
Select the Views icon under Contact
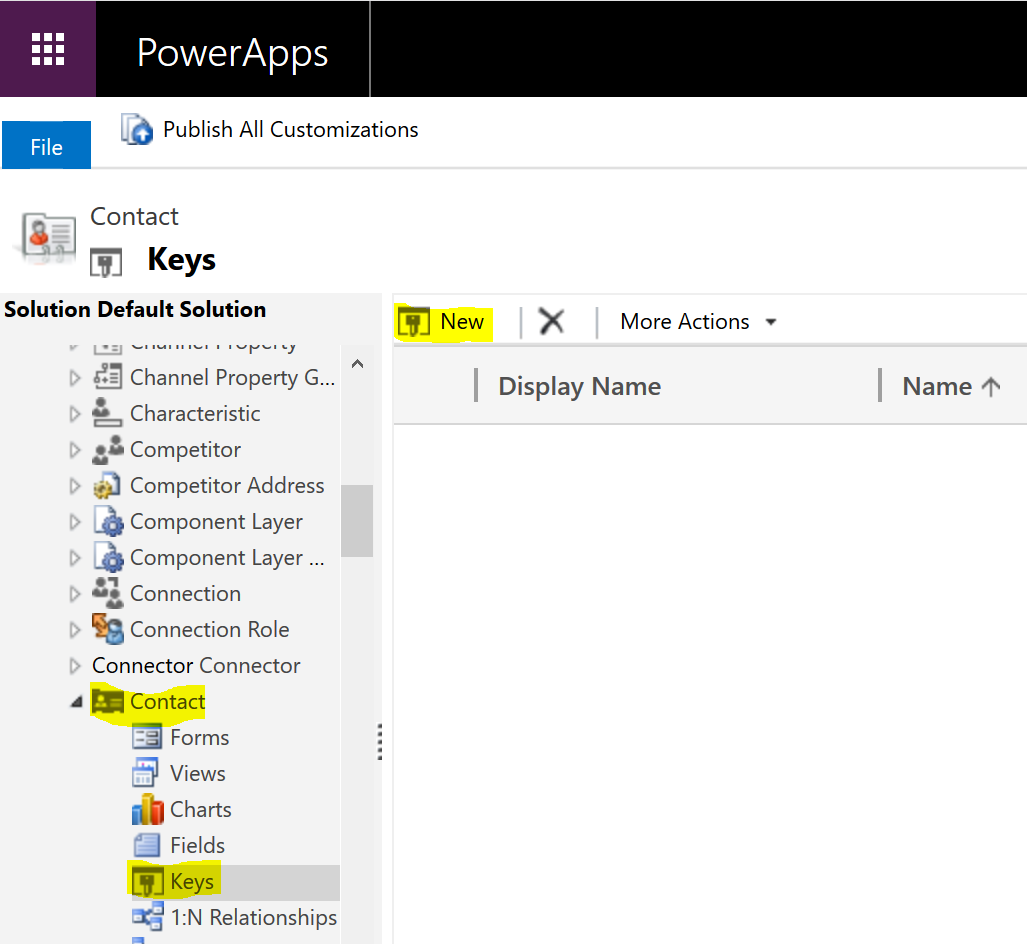(147, 774)
